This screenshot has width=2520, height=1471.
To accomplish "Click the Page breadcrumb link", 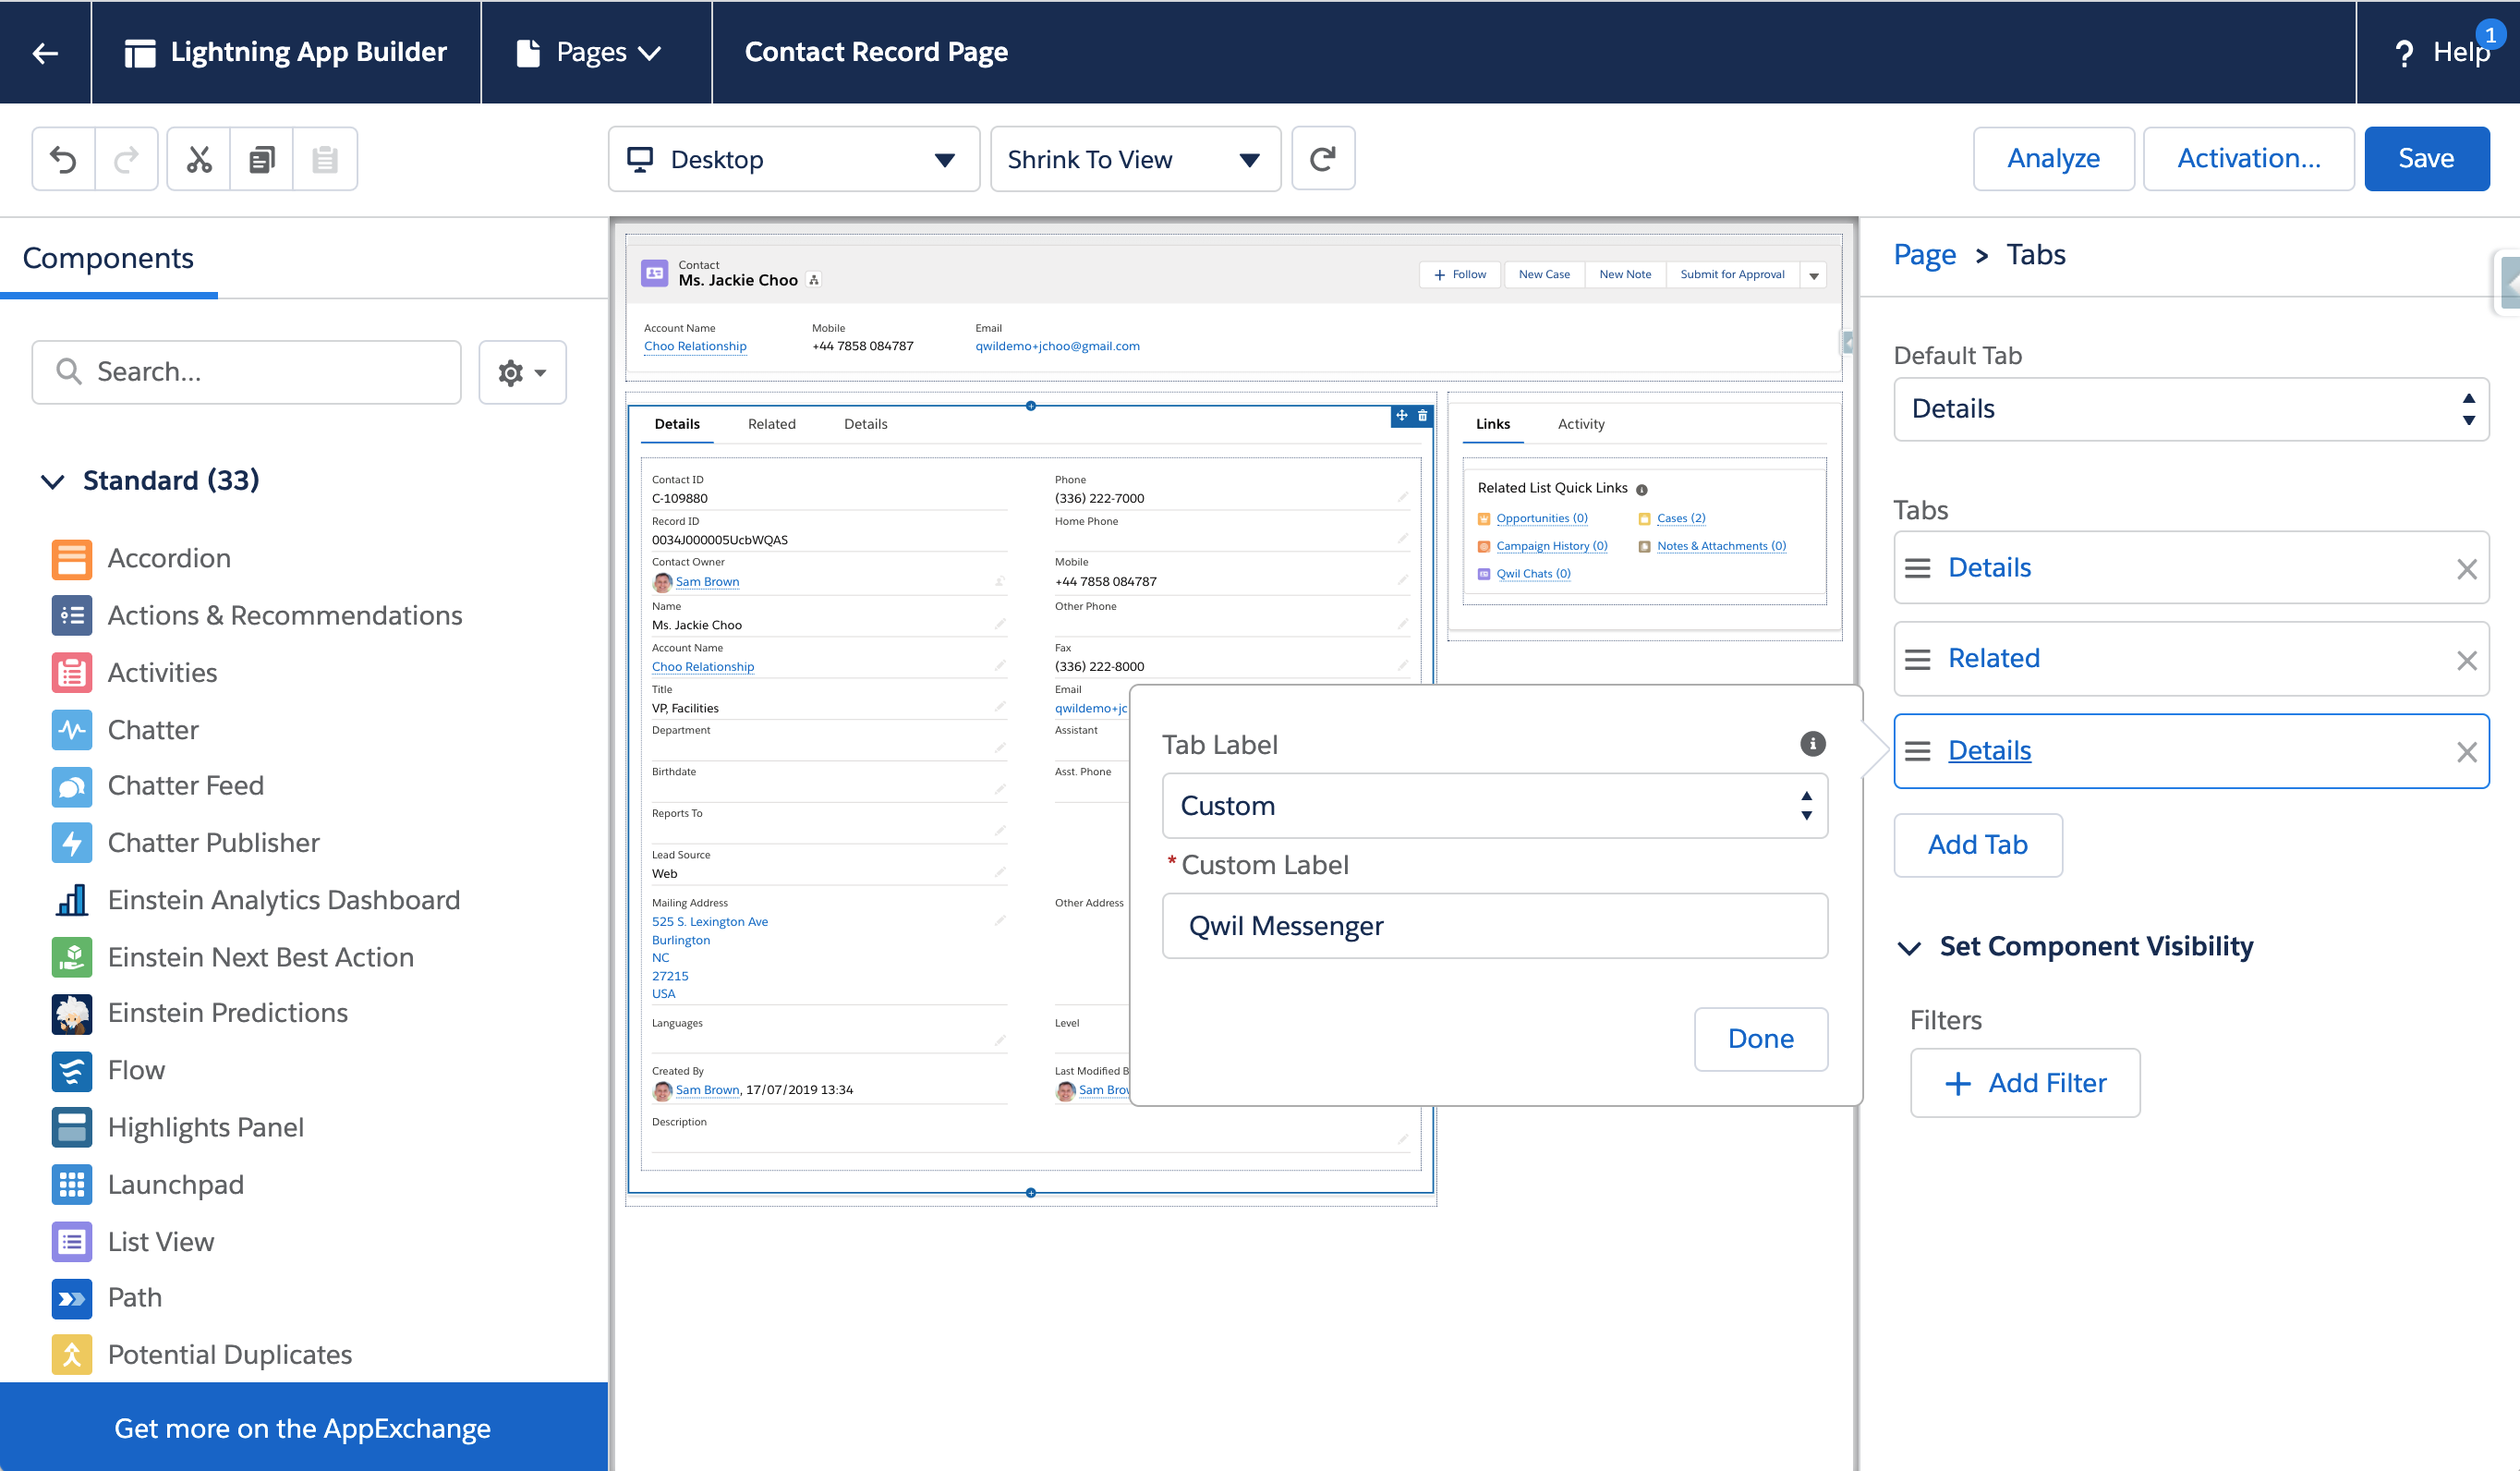I will coord(1924,255).
